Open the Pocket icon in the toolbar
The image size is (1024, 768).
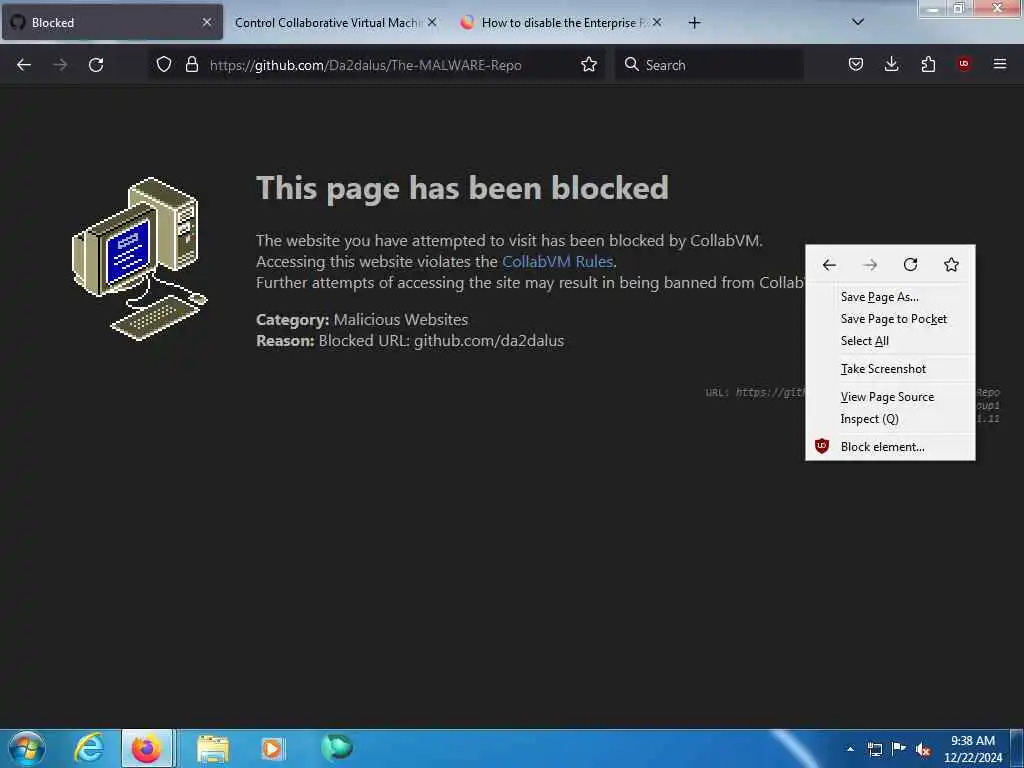(x=856, y=64)
